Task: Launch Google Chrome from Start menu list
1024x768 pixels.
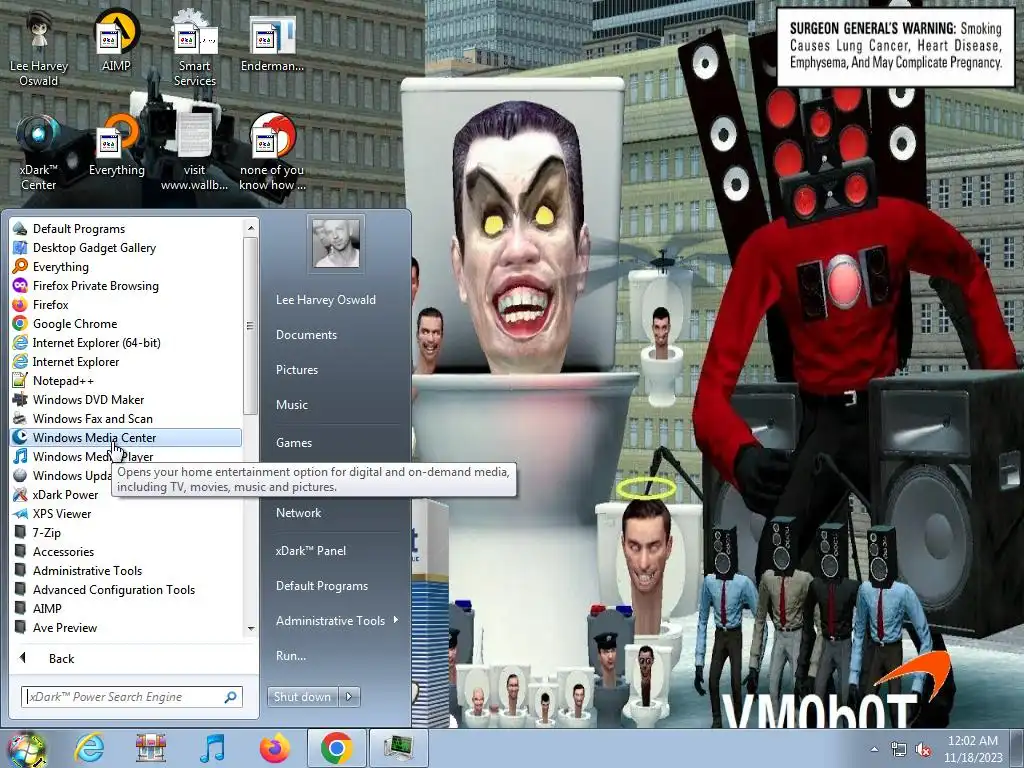Action: click(x=126, y=323)
